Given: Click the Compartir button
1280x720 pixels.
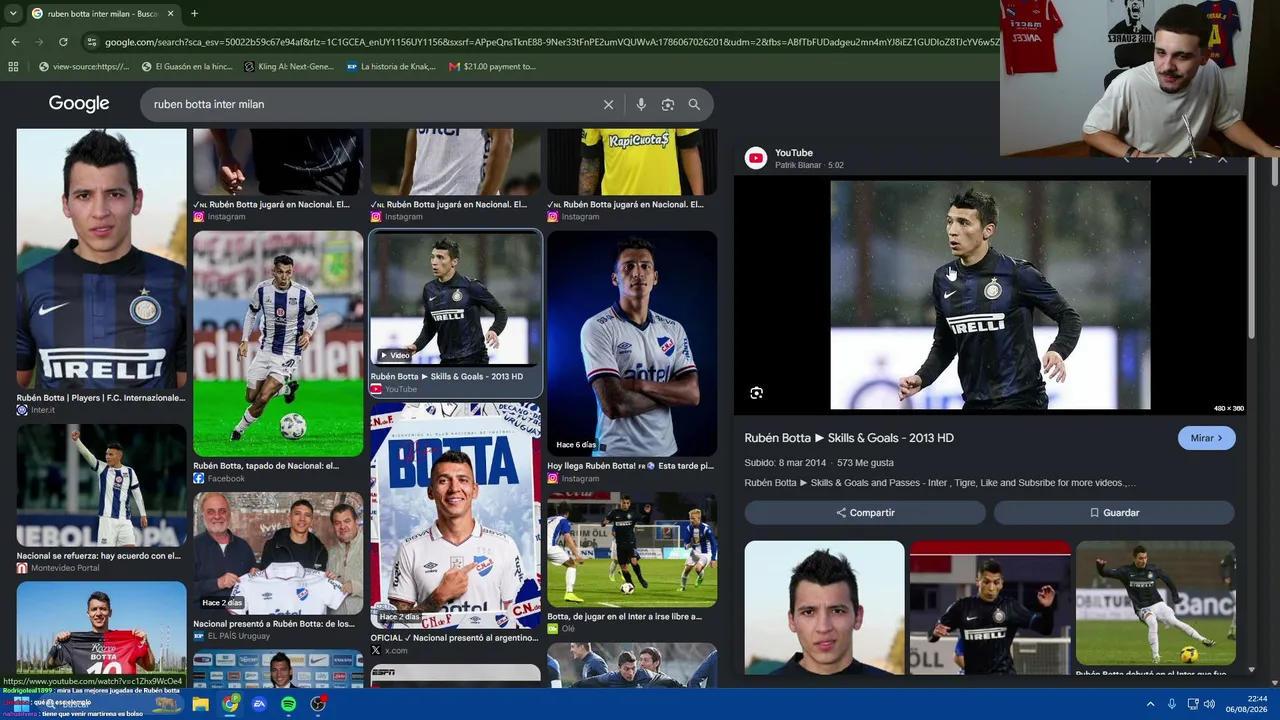Looking at the screenshot, I should [x=865, y=513].
